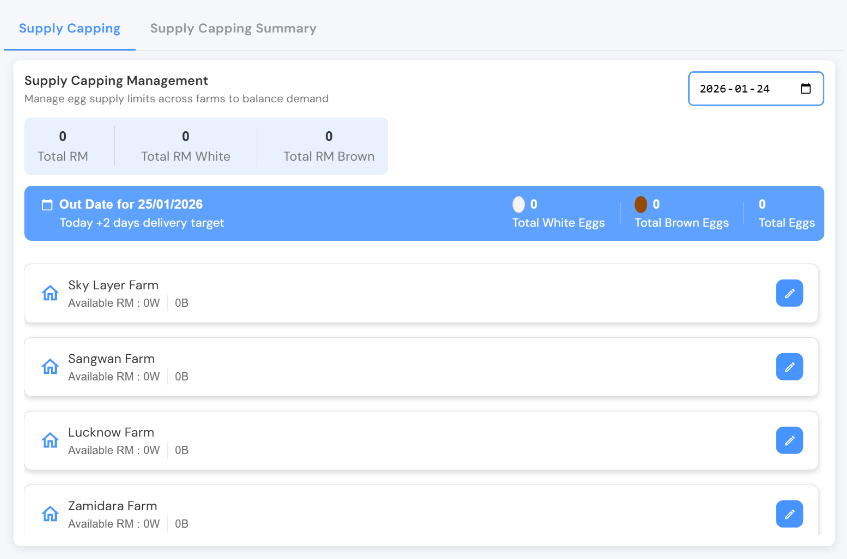Image resolution: width=847 pixels, height=559 pixels.
Task: Click the brown egg icon
Action: [x=641, y=204]
